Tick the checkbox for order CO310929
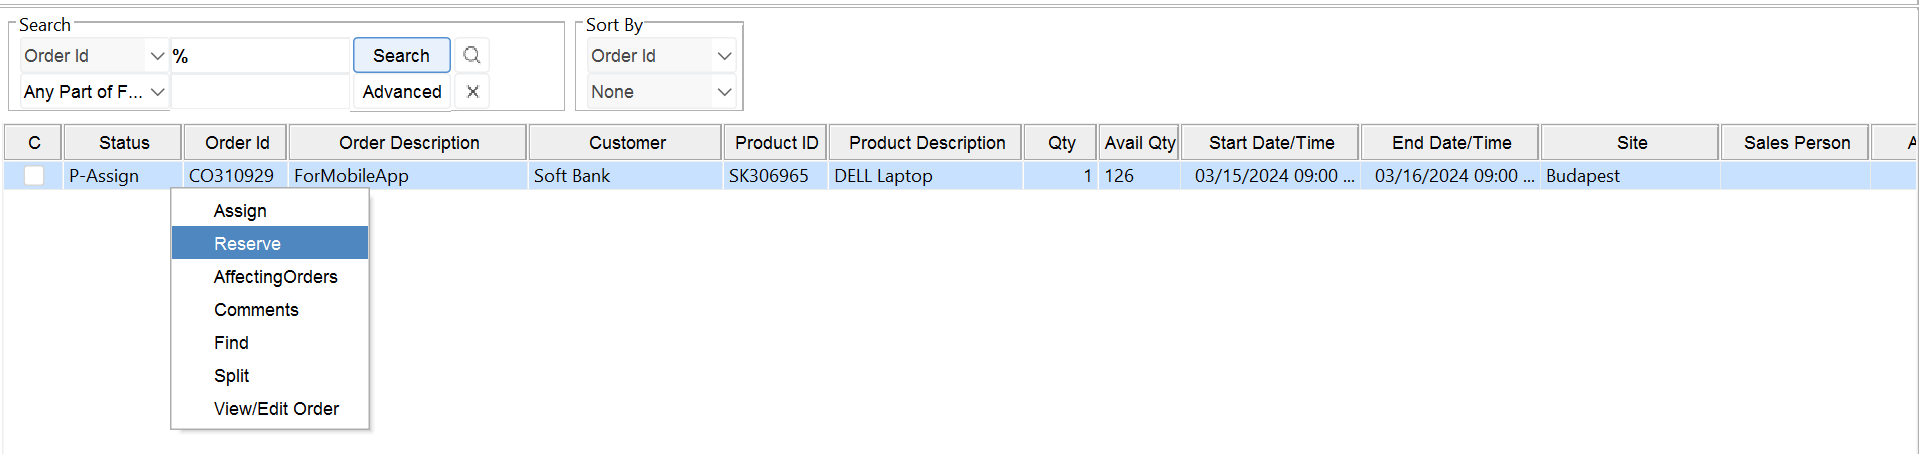Screen dimensions: 1920x454 coord(34,176)
